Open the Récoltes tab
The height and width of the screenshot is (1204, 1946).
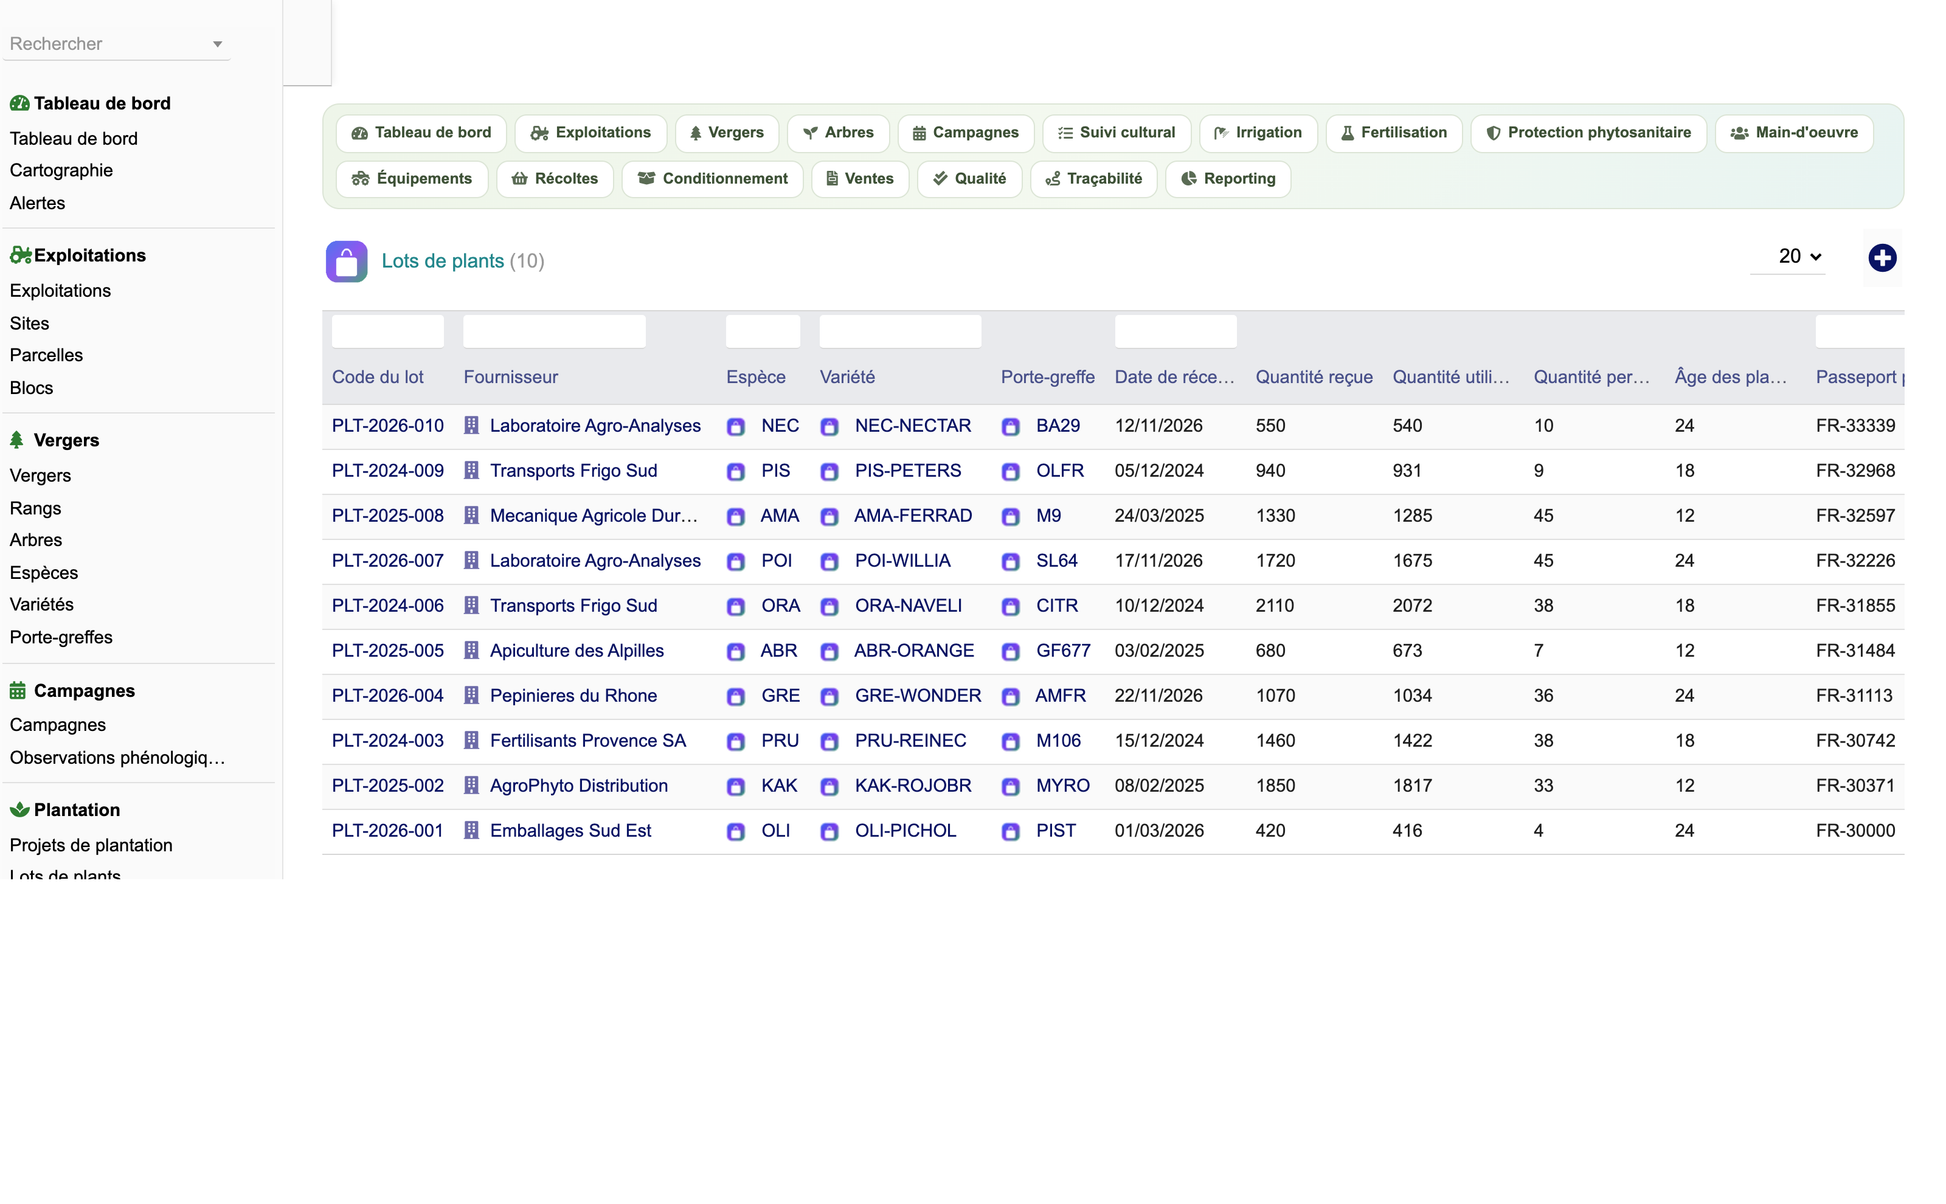coord(554,179)
